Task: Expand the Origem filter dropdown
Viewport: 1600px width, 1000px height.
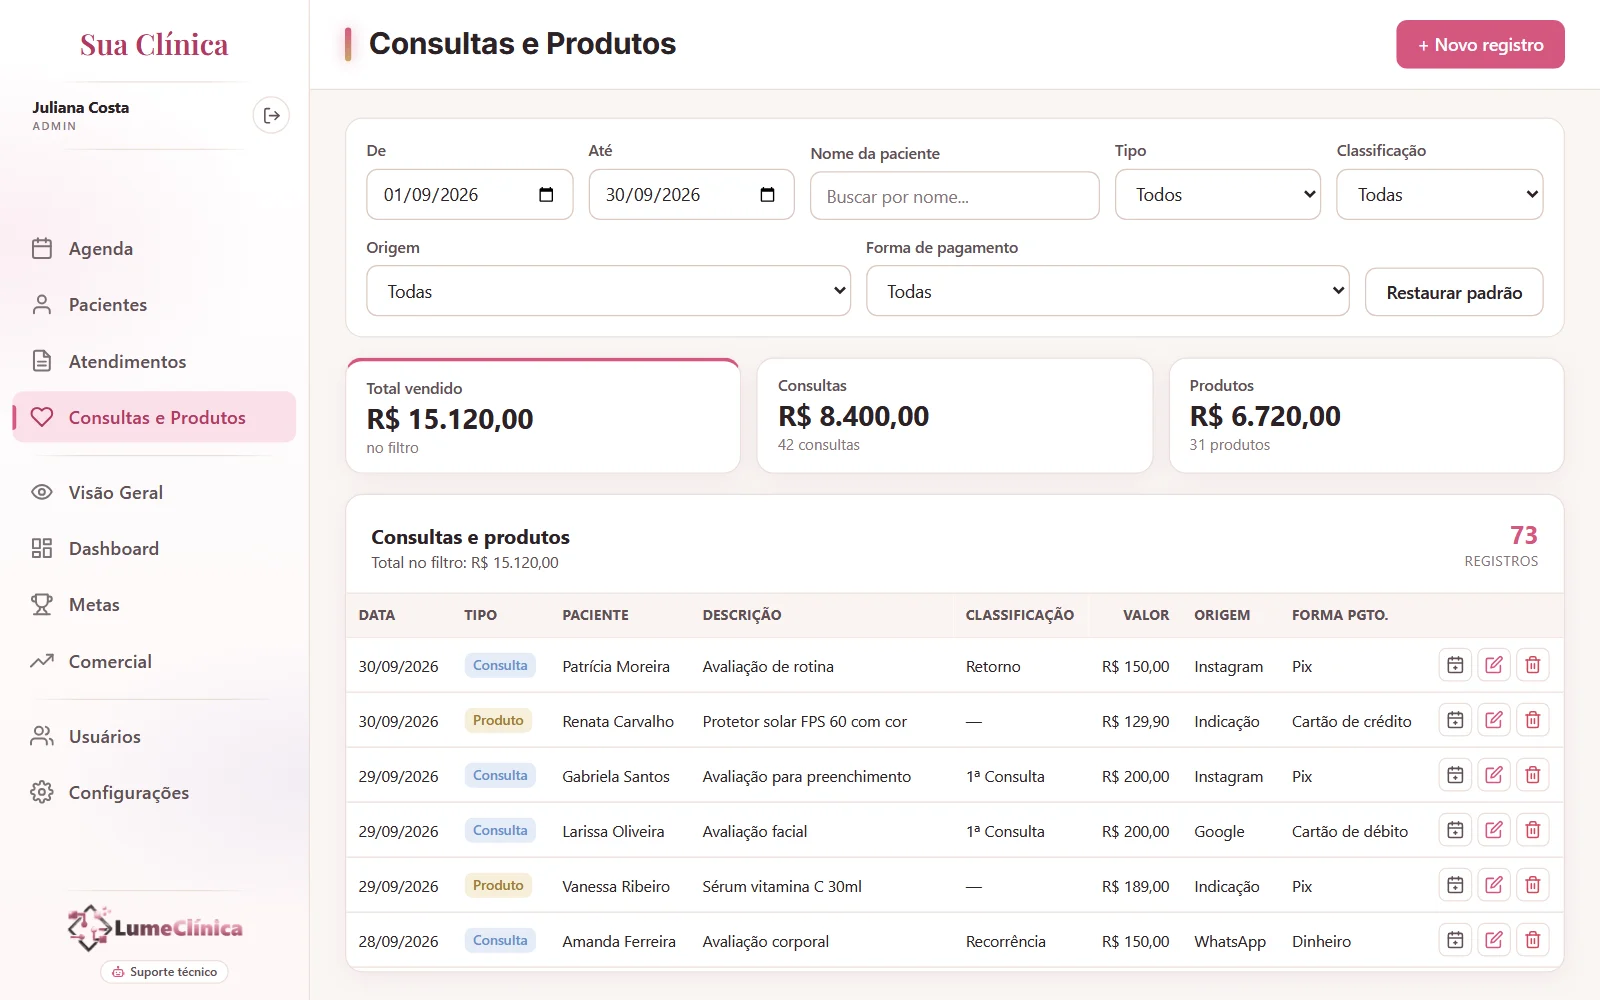Action: coord(608,291)
